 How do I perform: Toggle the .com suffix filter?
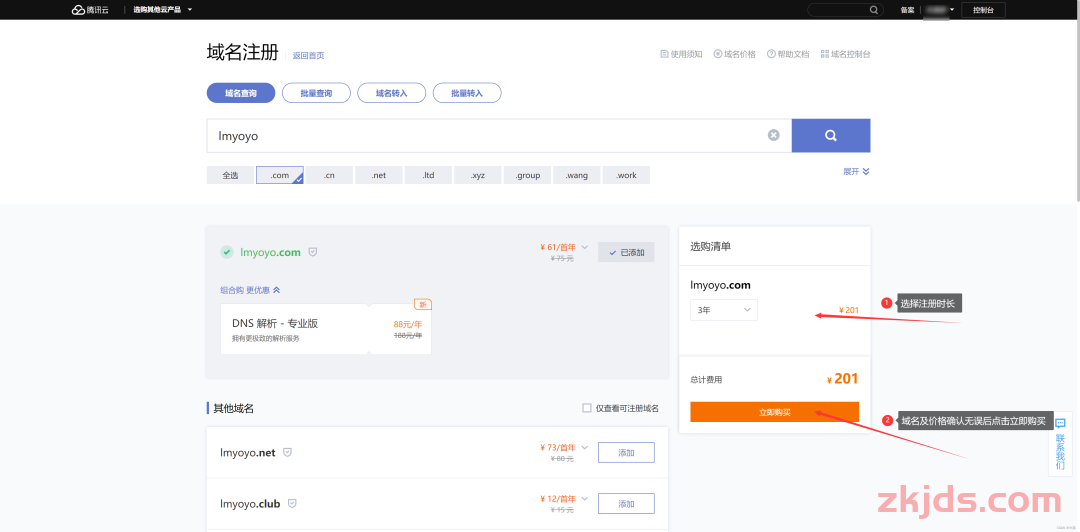(280, 175)
